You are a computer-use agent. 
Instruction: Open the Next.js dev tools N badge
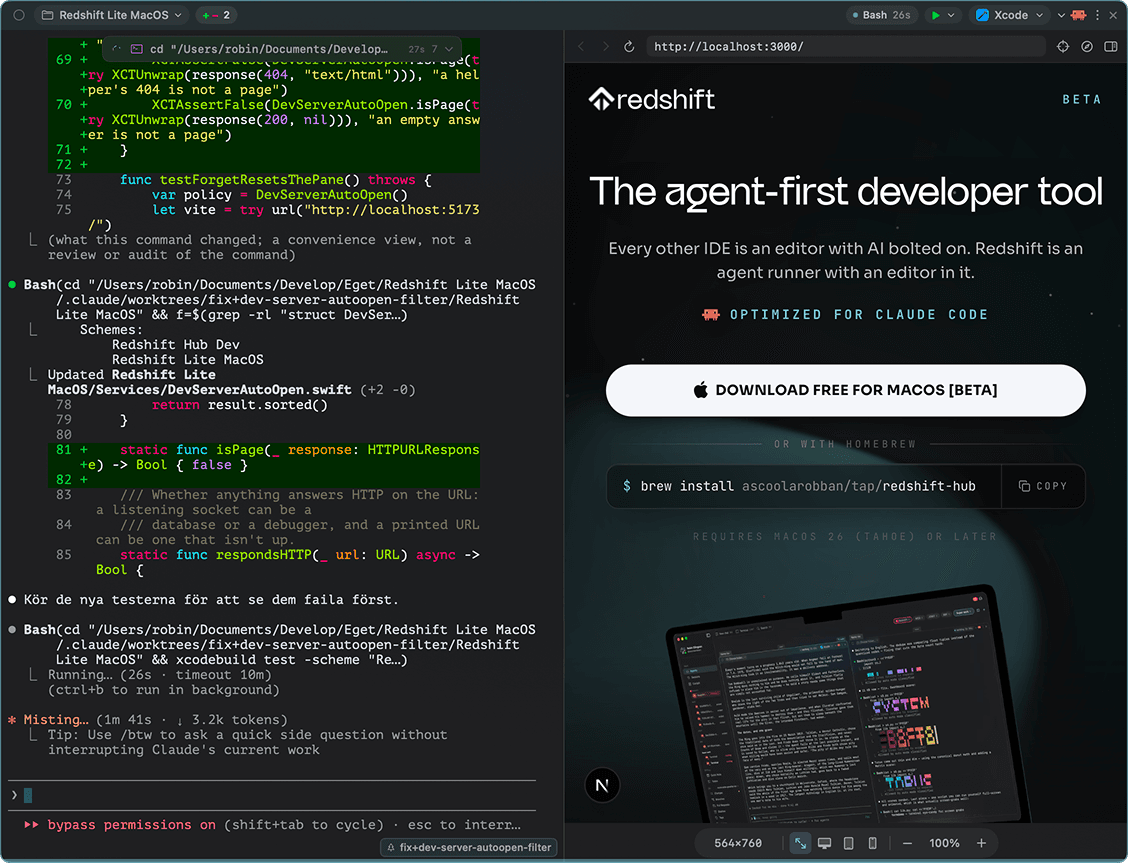(x=602, y=785)
